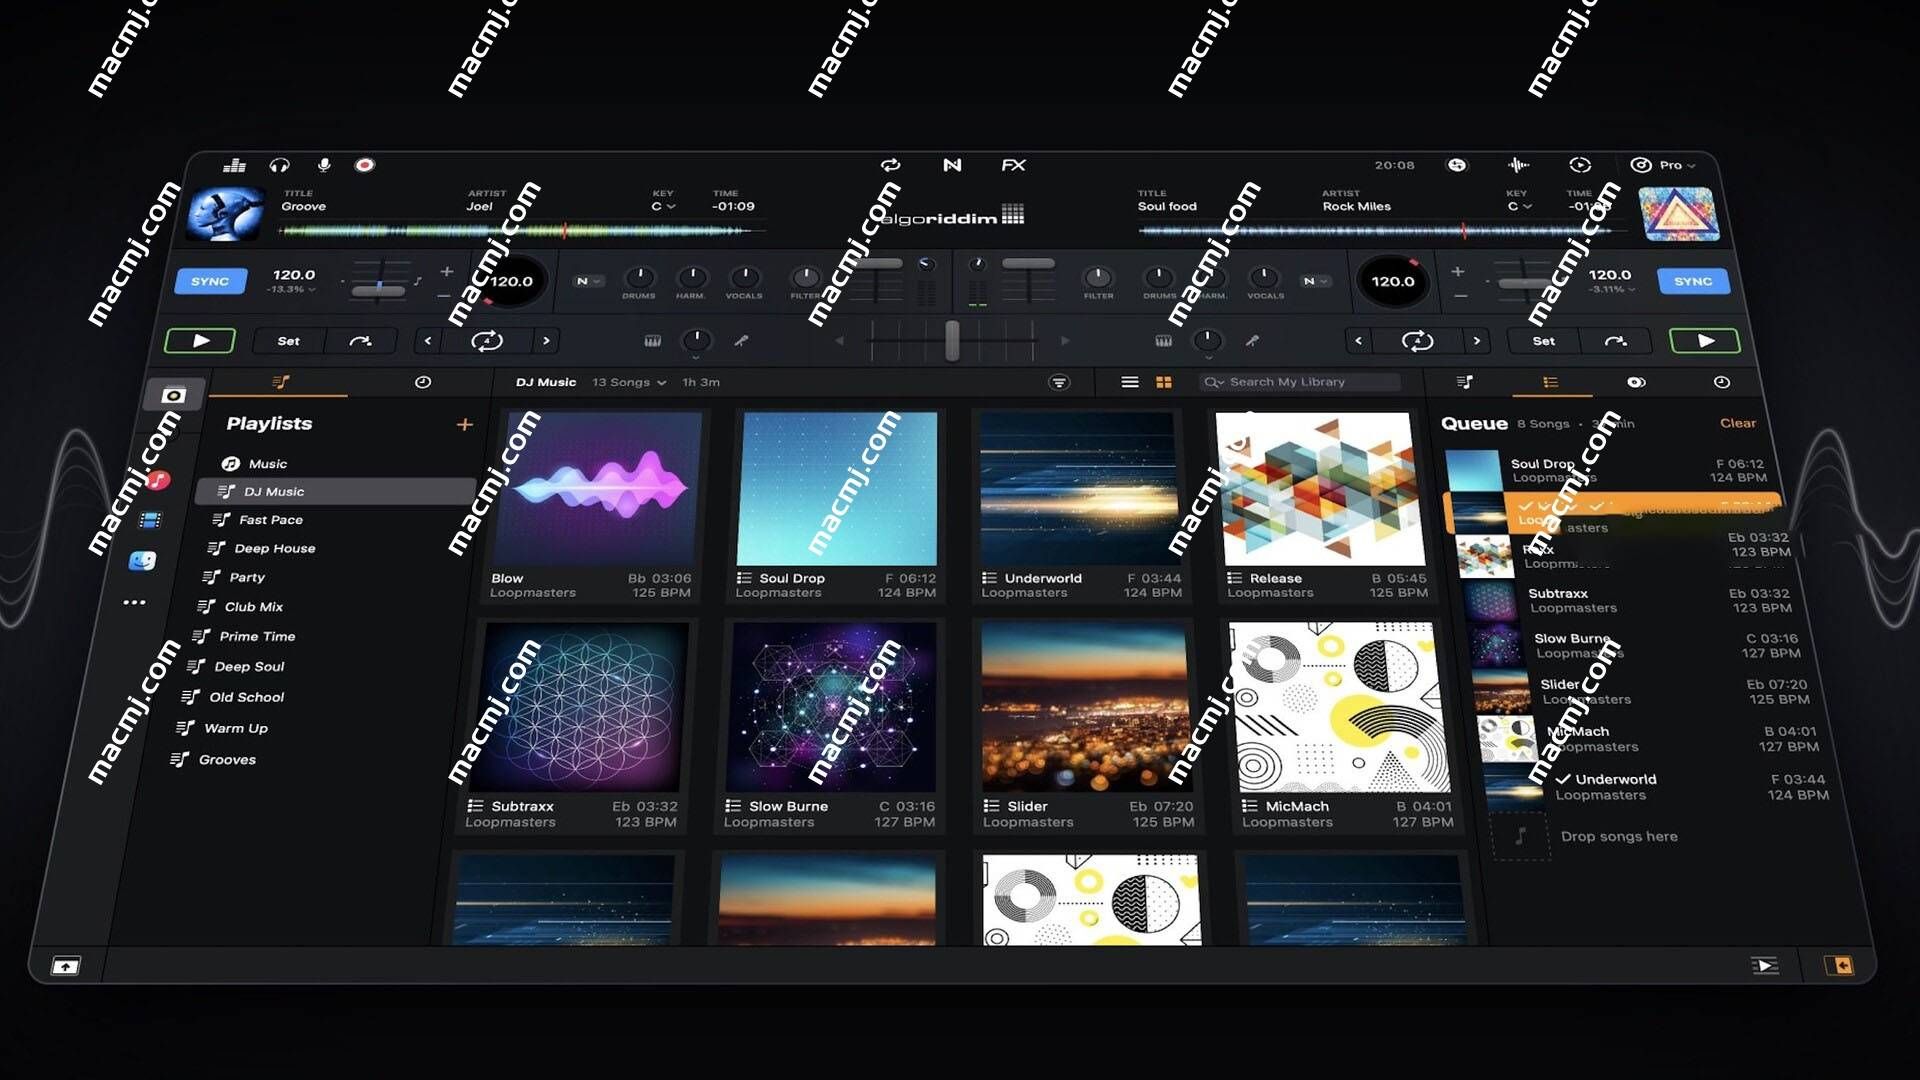The width and height of the screenshot is (1920, 1080).
Task: Expand 13 Songs sort dropdown
Action: [629, 382]
